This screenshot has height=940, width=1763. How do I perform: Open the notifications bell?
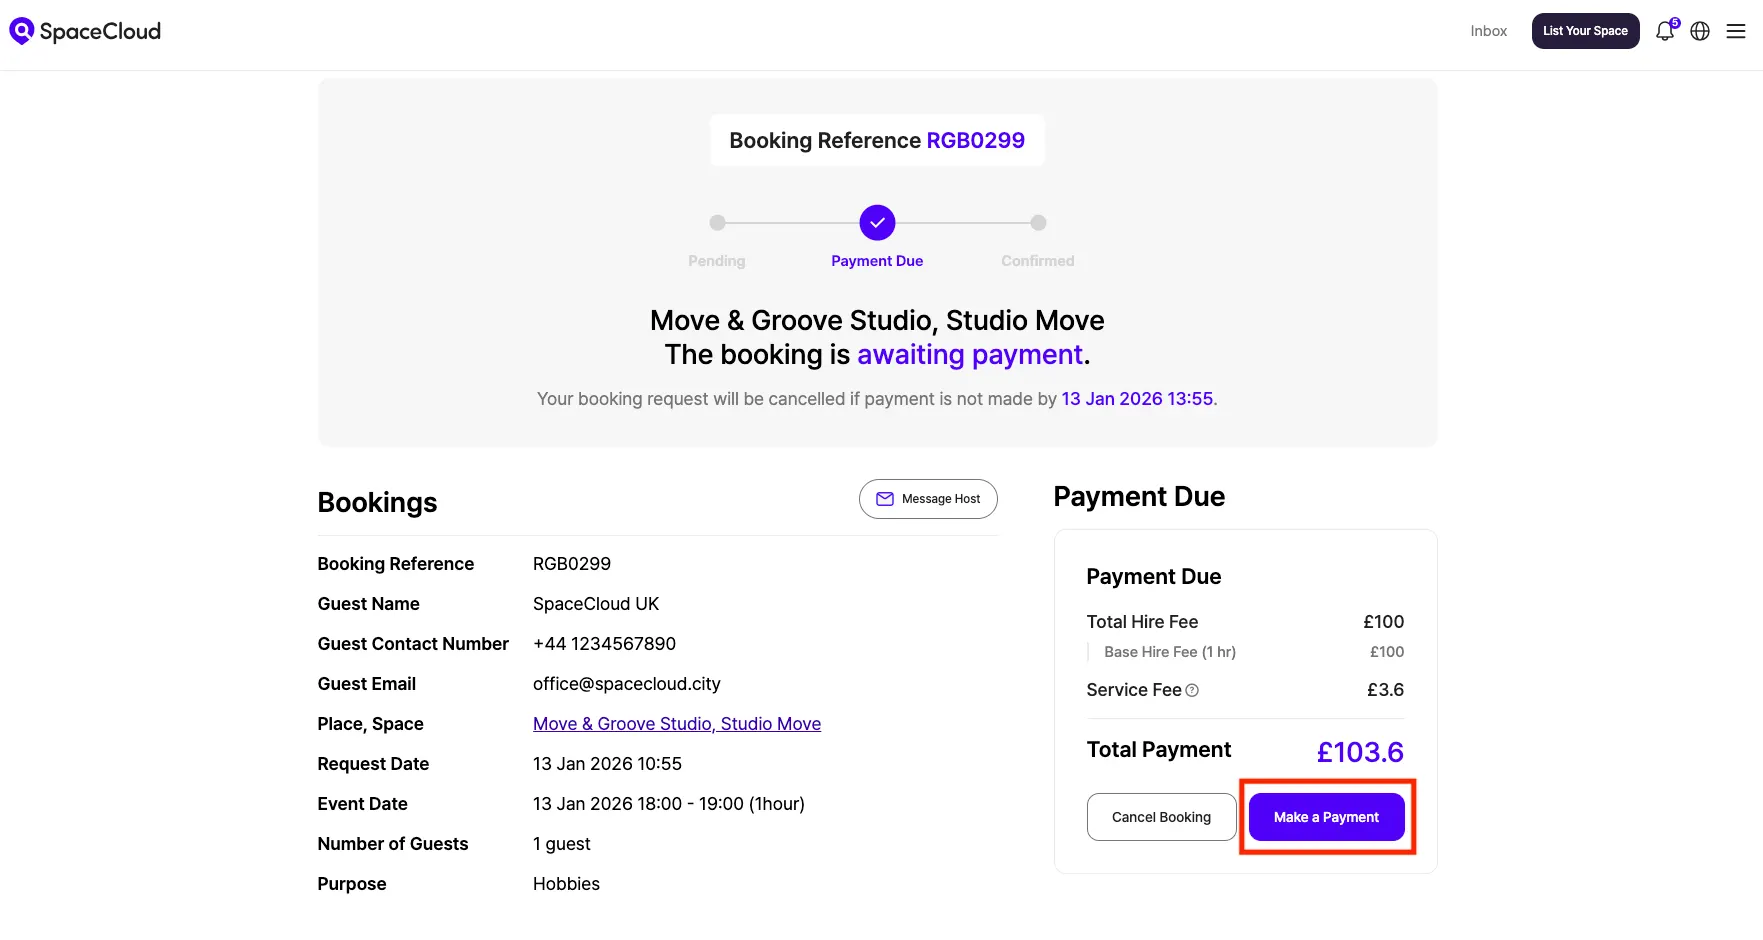(x=1666, y=31)
